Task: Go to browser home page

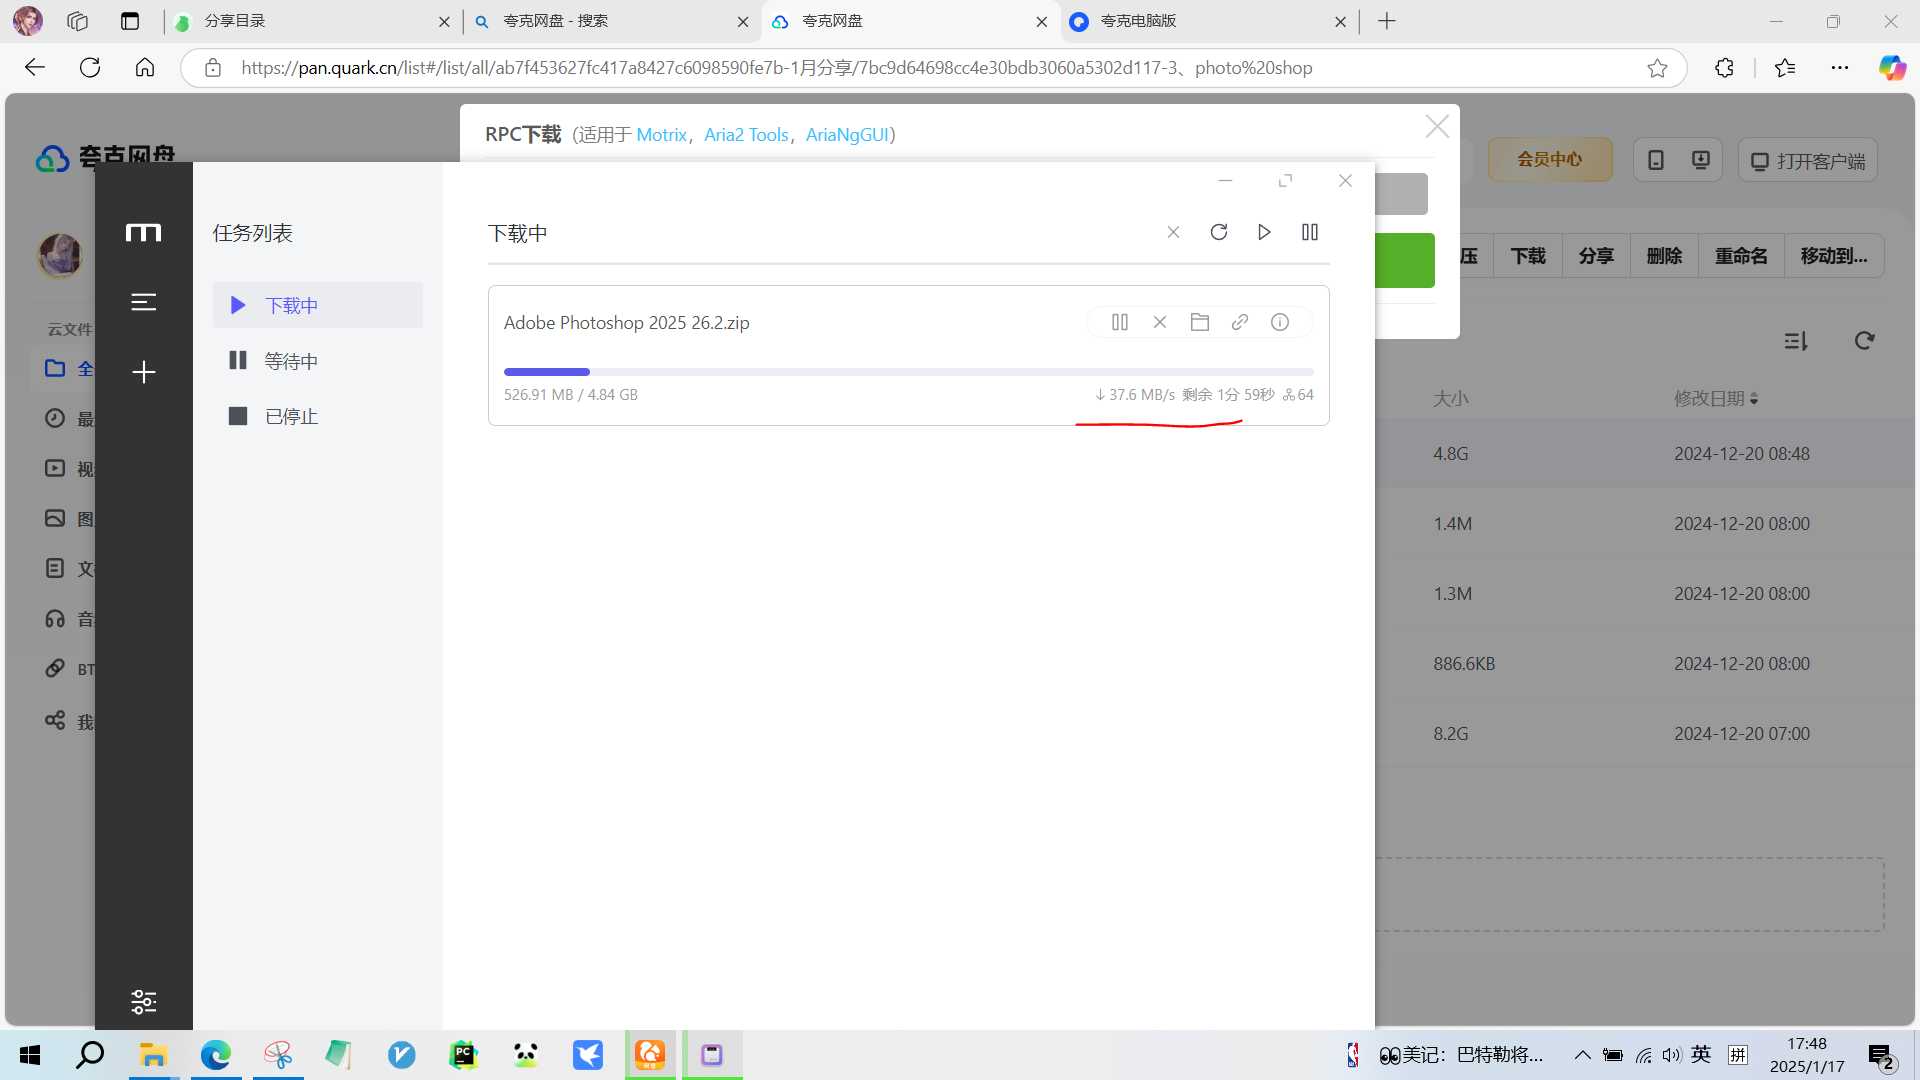Action: pos(145,68)
